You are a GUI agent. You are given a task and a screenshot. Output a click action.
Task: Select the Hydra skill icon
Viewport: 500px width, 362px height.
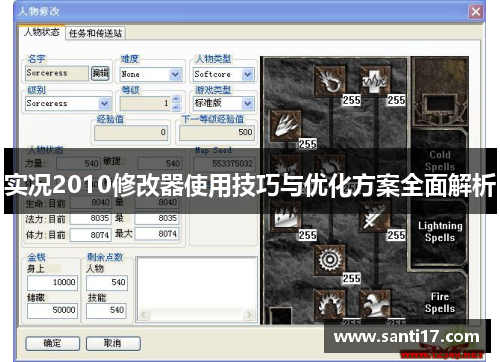[x=374, y=304]
